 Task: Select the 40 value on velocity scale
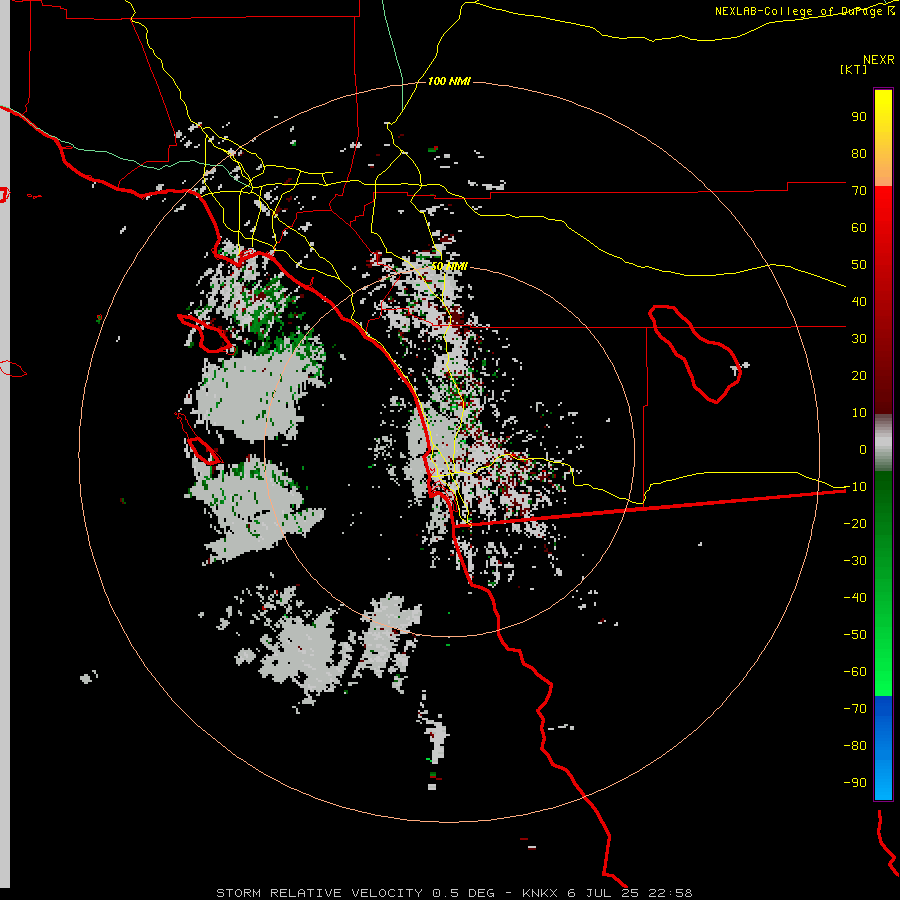tap(859, 302)
